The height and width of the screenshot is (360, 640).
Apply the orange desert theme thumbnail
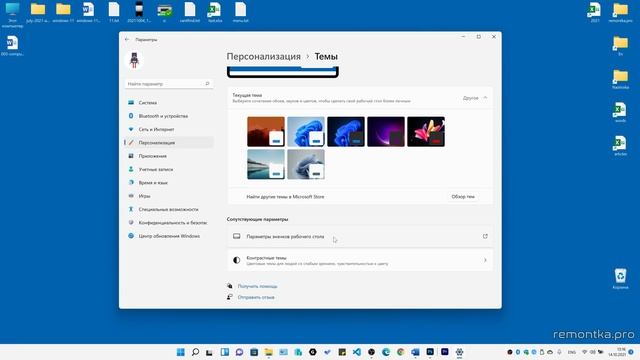(x=266, y=131)
